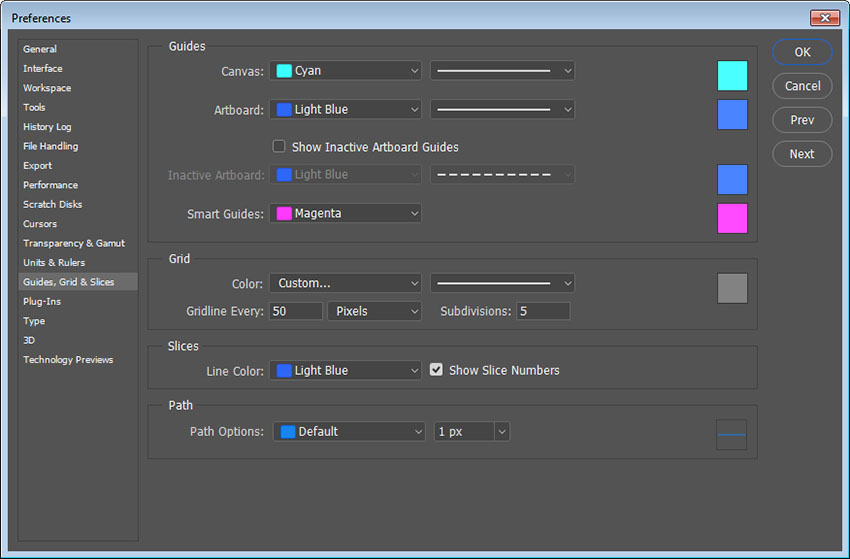850x559 pixels.
Task: Click the Artboard guide blue color swatch
Action: pos(732,114)
